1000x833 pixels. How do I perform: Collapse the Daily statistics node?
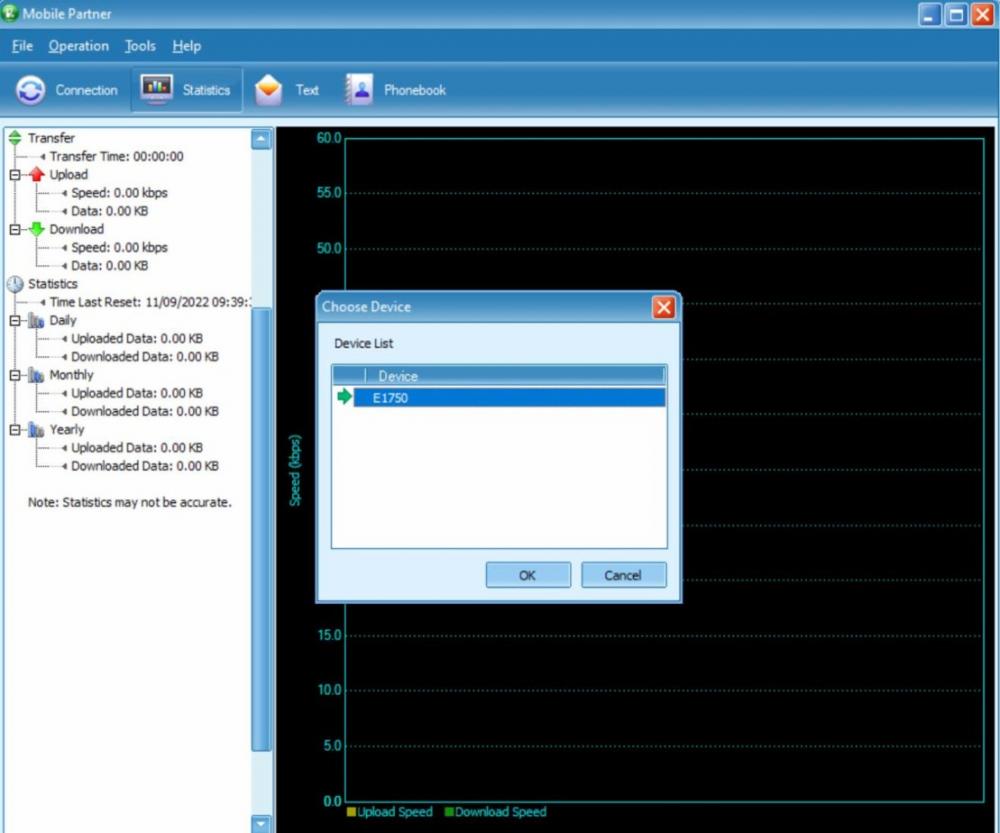point(15,321)
